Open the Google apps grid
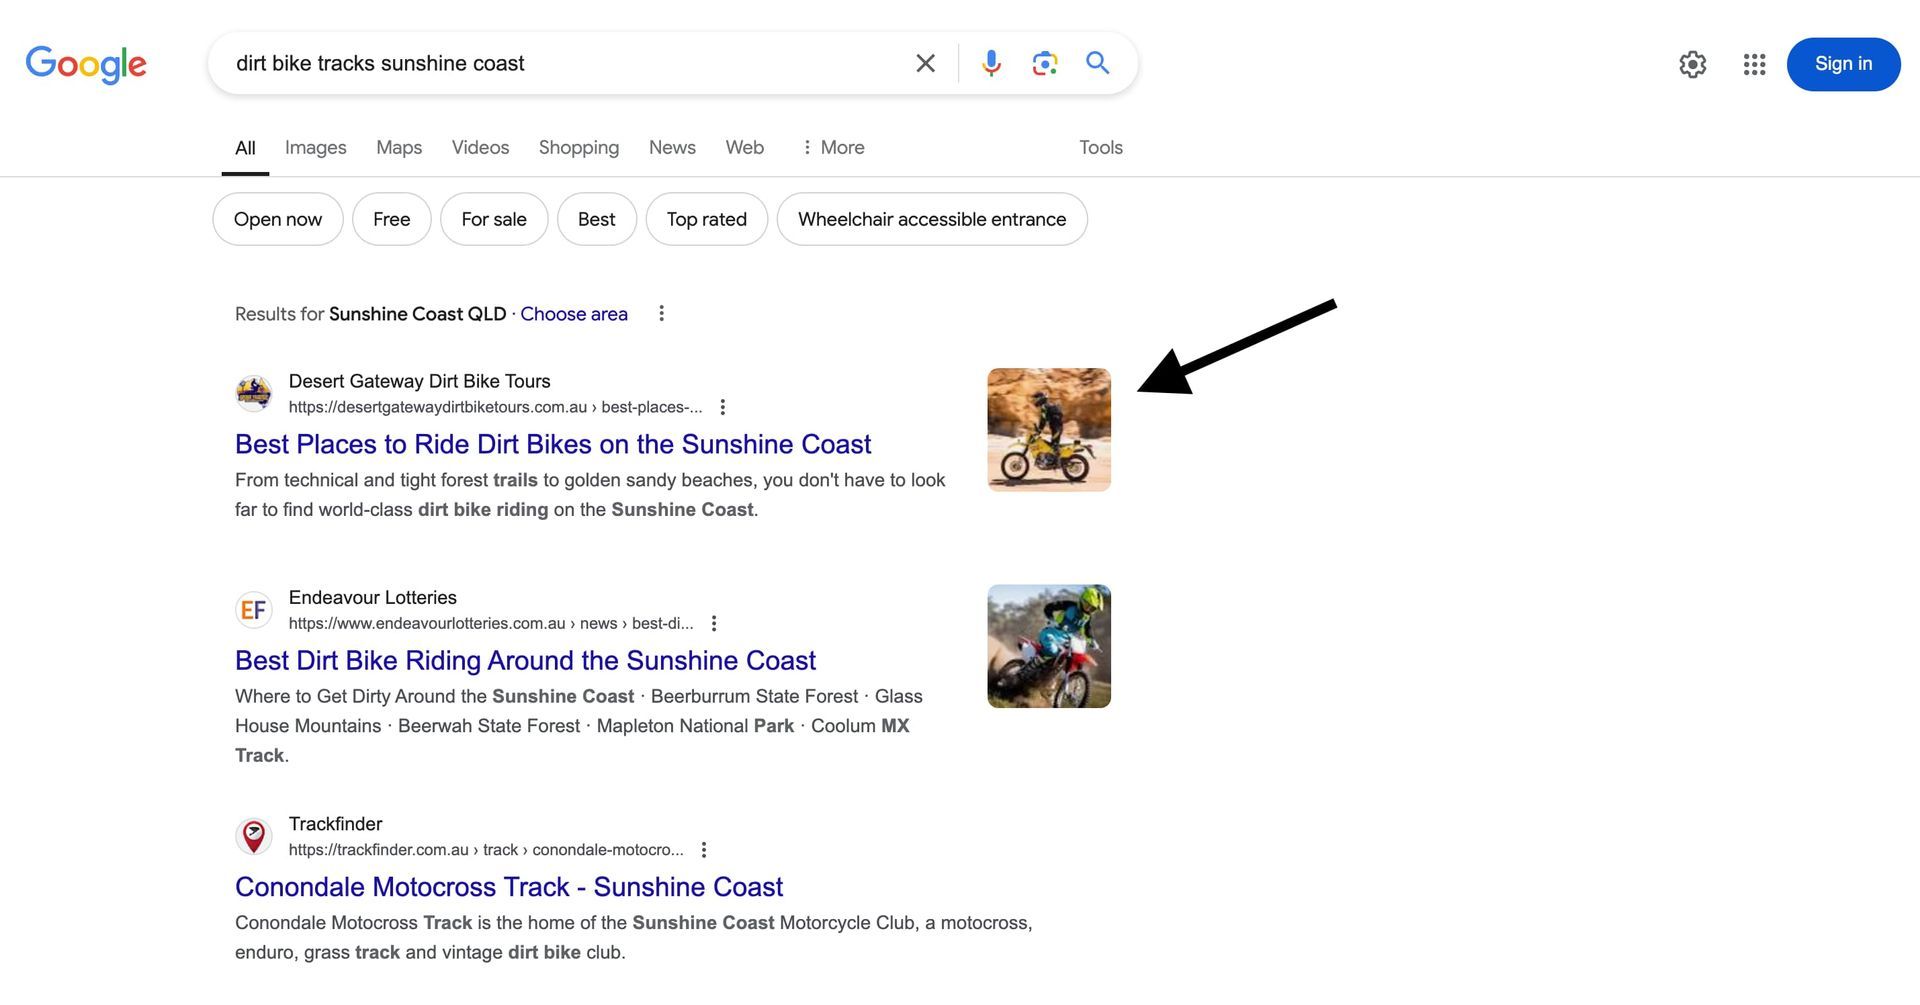The width and height of the screenshot is (1920, 1005). click(1754, 64)
